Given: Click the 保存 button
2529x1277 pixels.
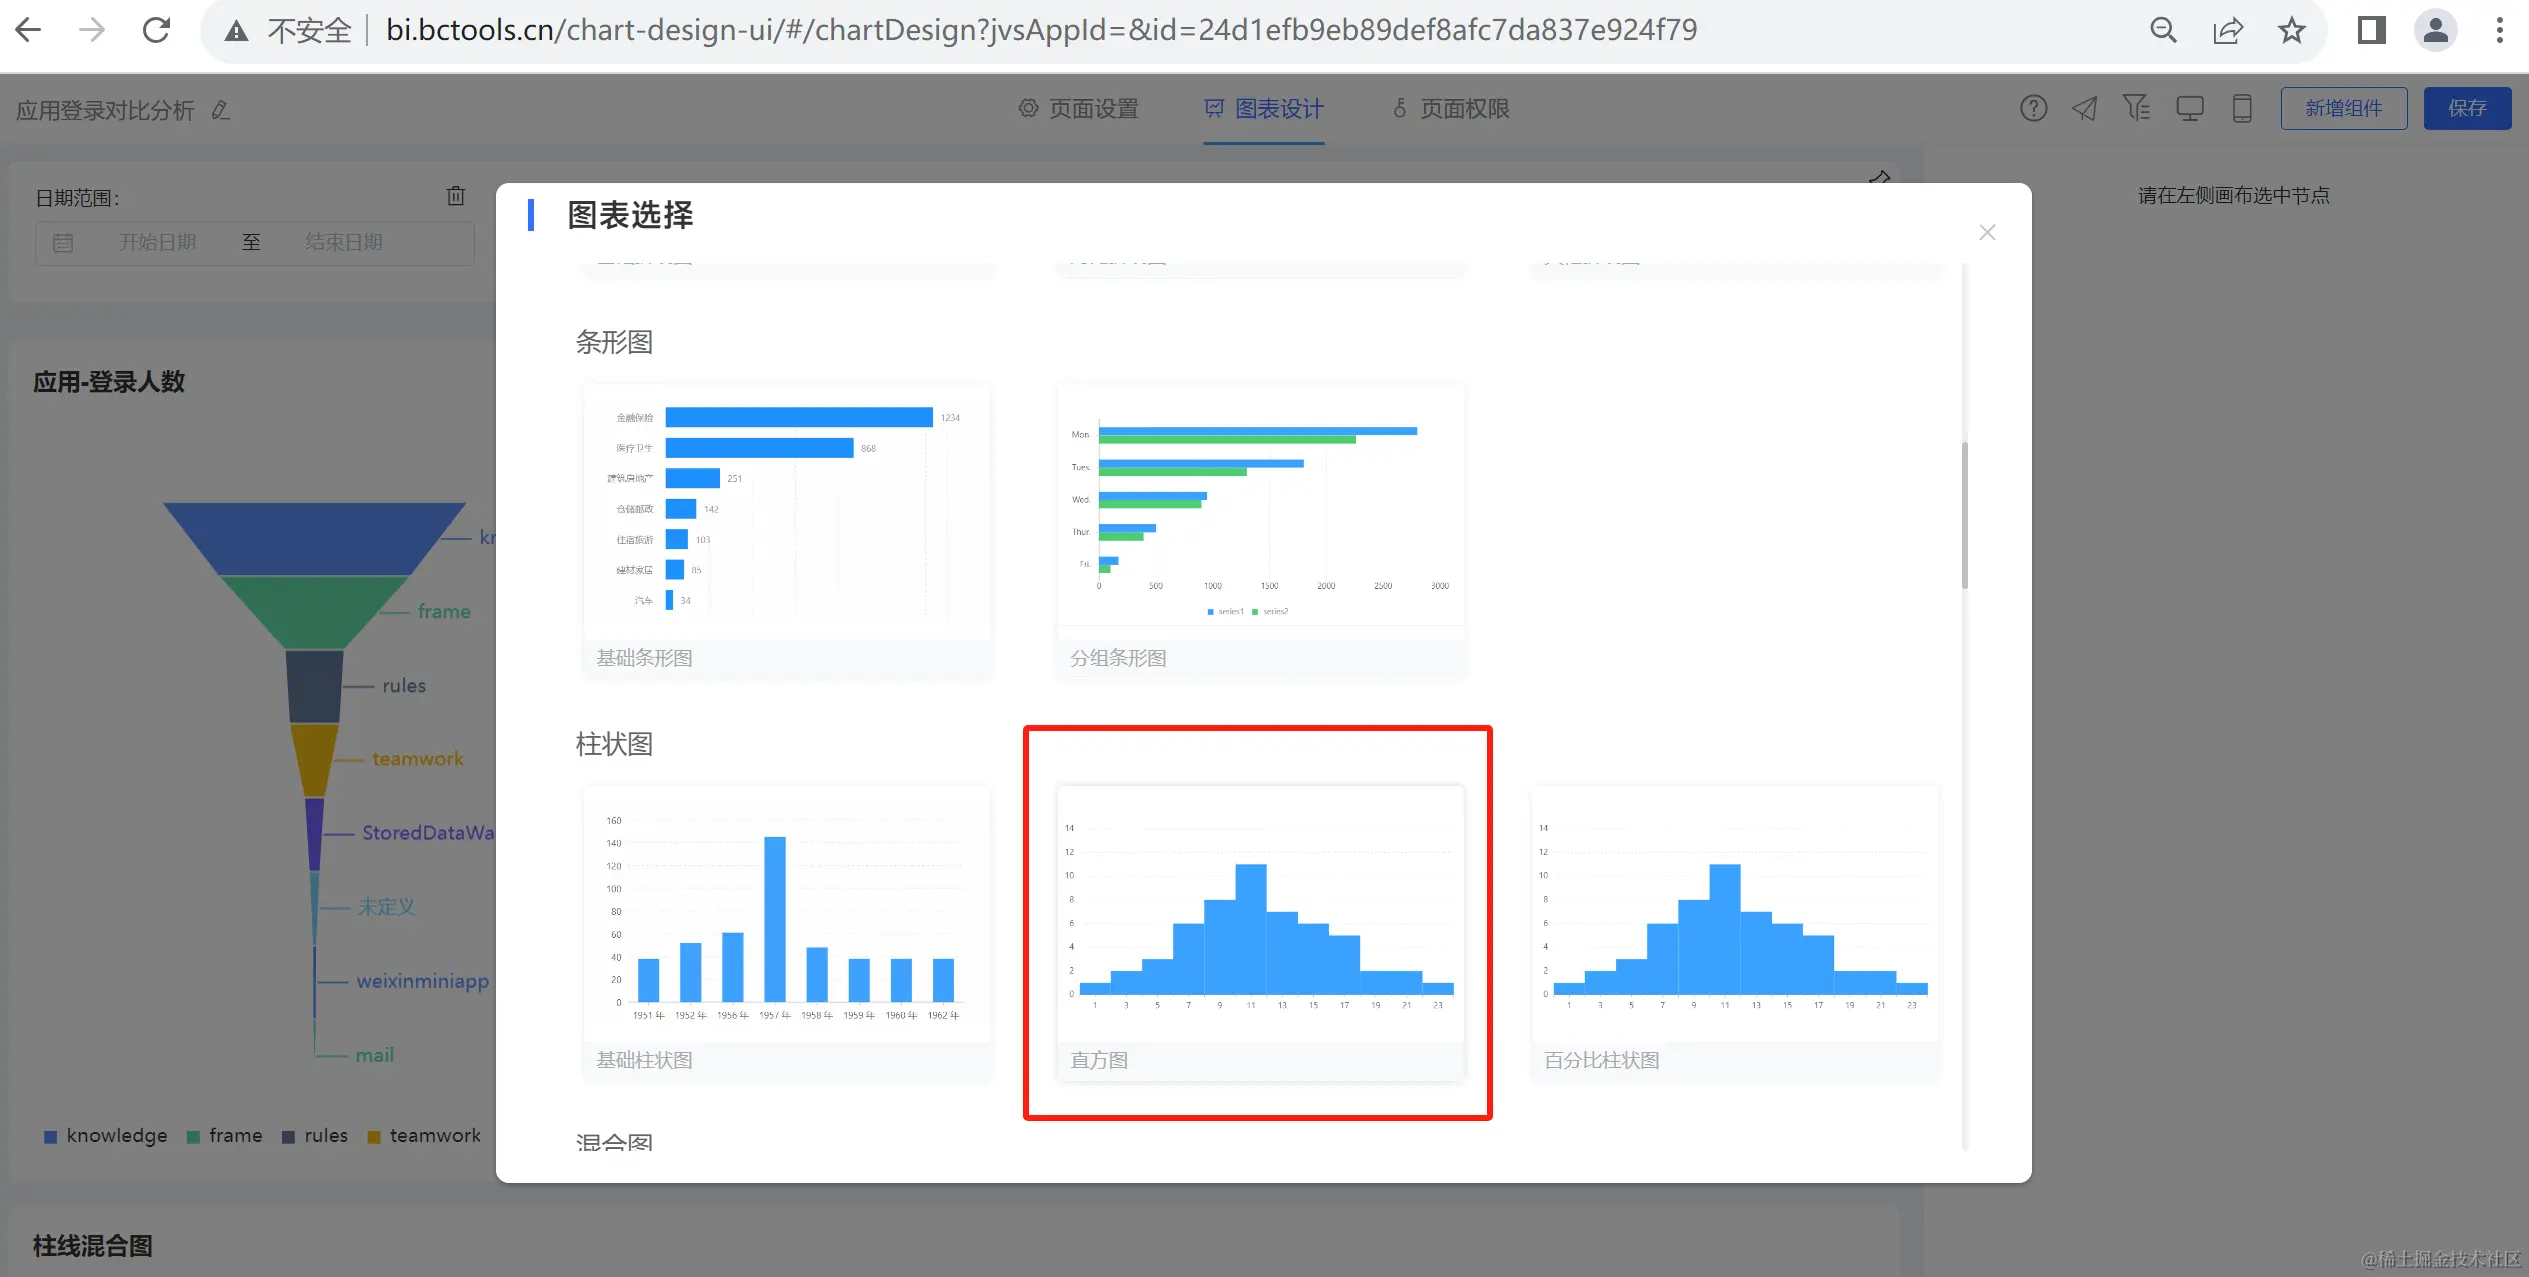Looking at the screenshot, I should pos(2466,108).
